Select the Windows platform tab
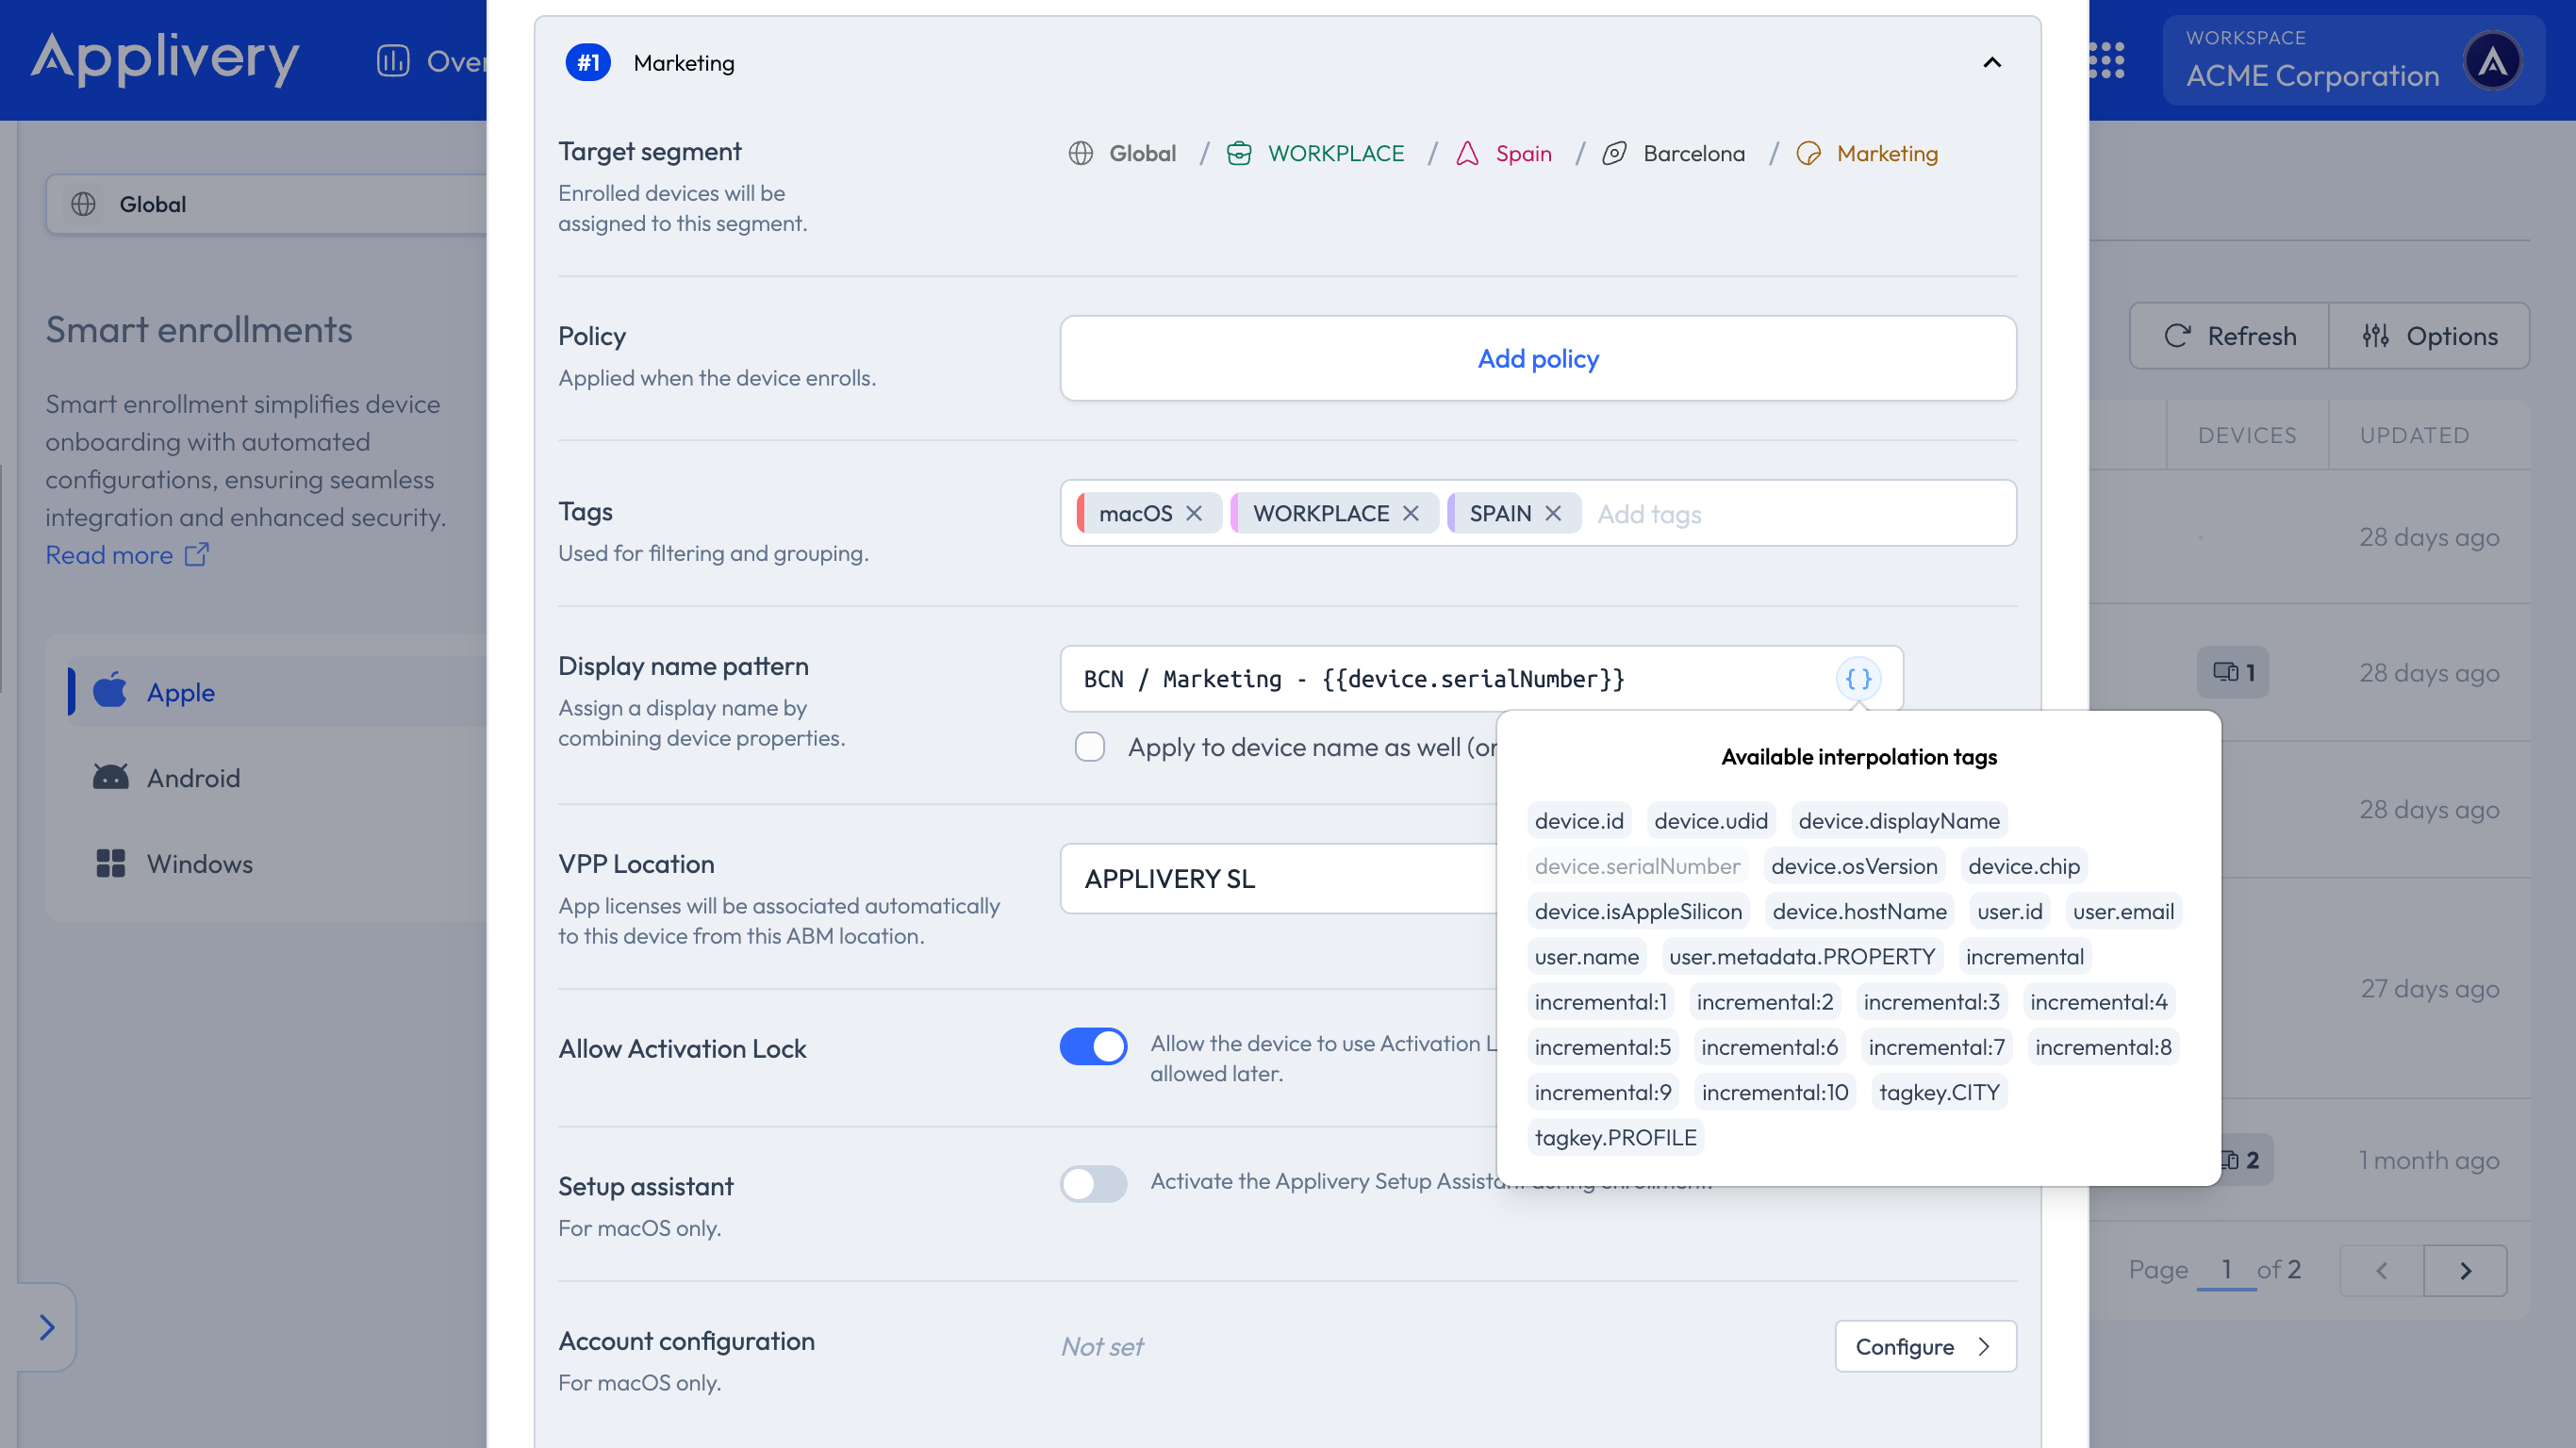The height and width of the screenshot is (1448, 2576). pyautogui.click(x=199, y=863)
